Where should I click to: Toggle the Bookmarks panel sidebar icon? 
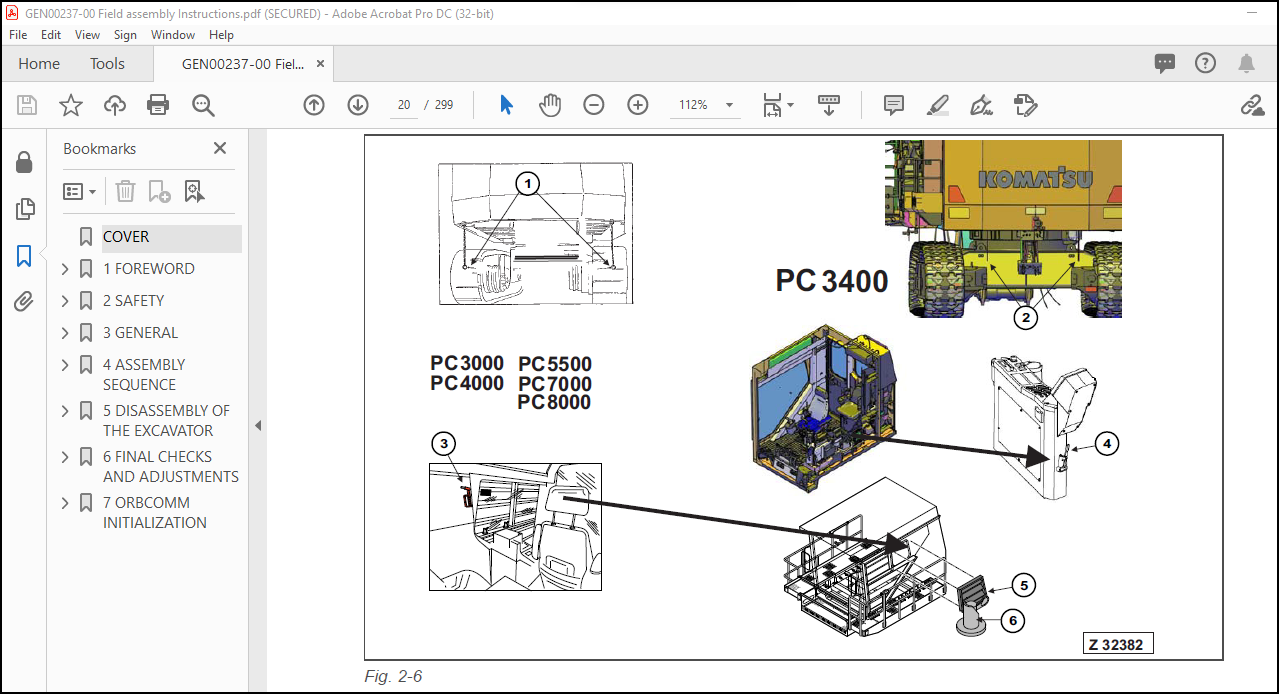click(25, 256)
